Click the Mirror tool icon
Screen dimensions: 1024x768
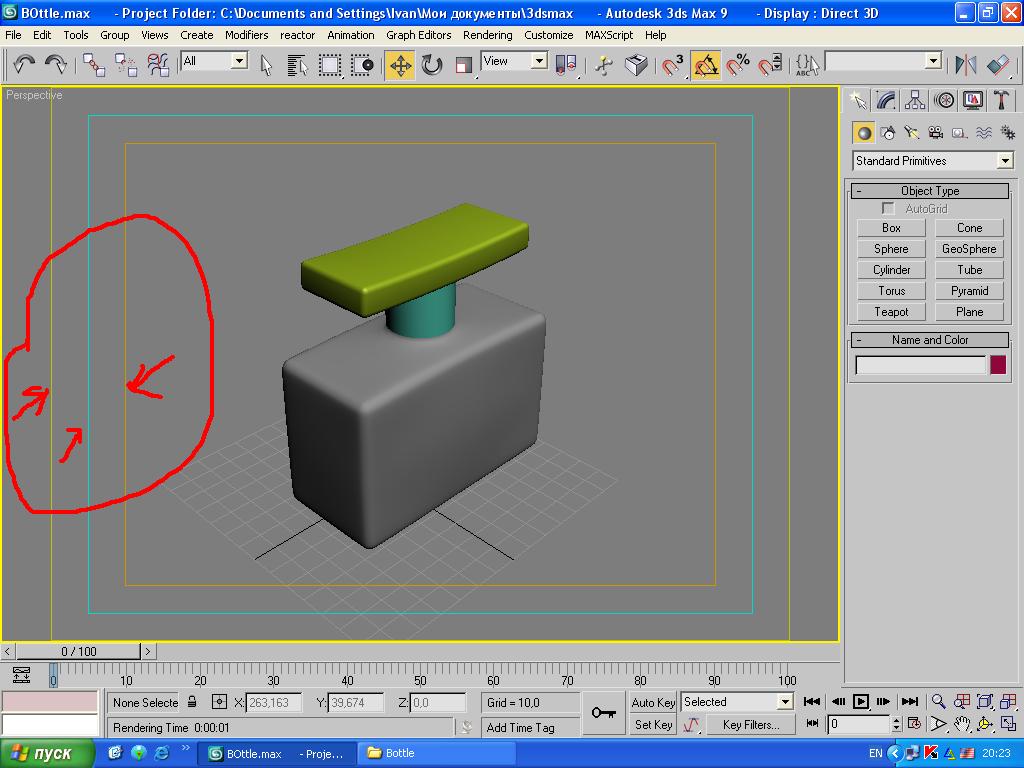965,65
